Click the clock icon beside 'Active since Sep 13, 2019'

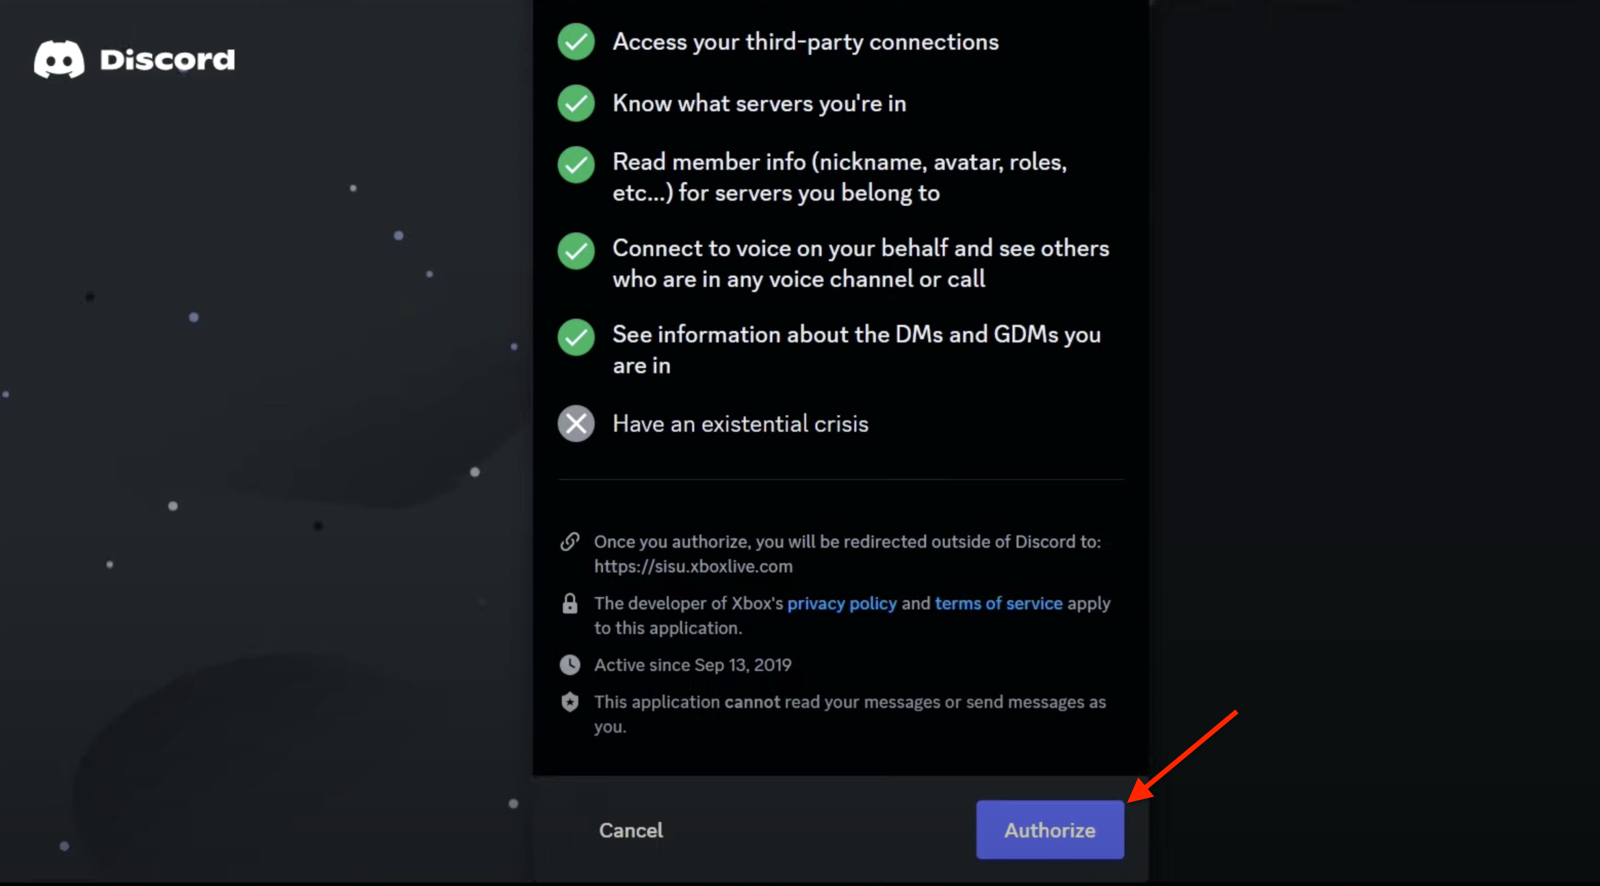pyautogui.click(x=570, y=664)
